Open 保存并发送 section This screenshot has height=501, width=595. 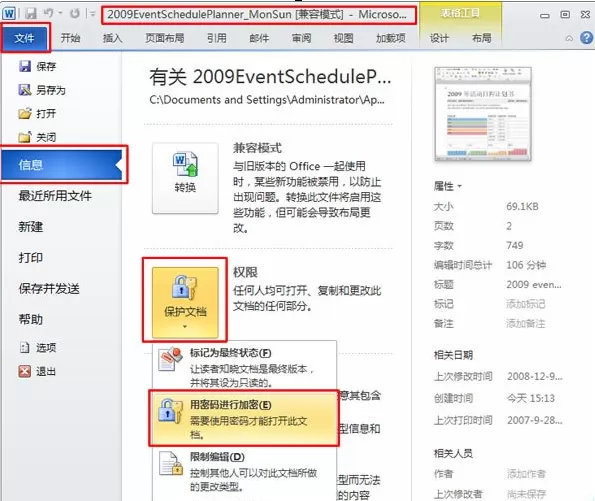click(49, 288)
